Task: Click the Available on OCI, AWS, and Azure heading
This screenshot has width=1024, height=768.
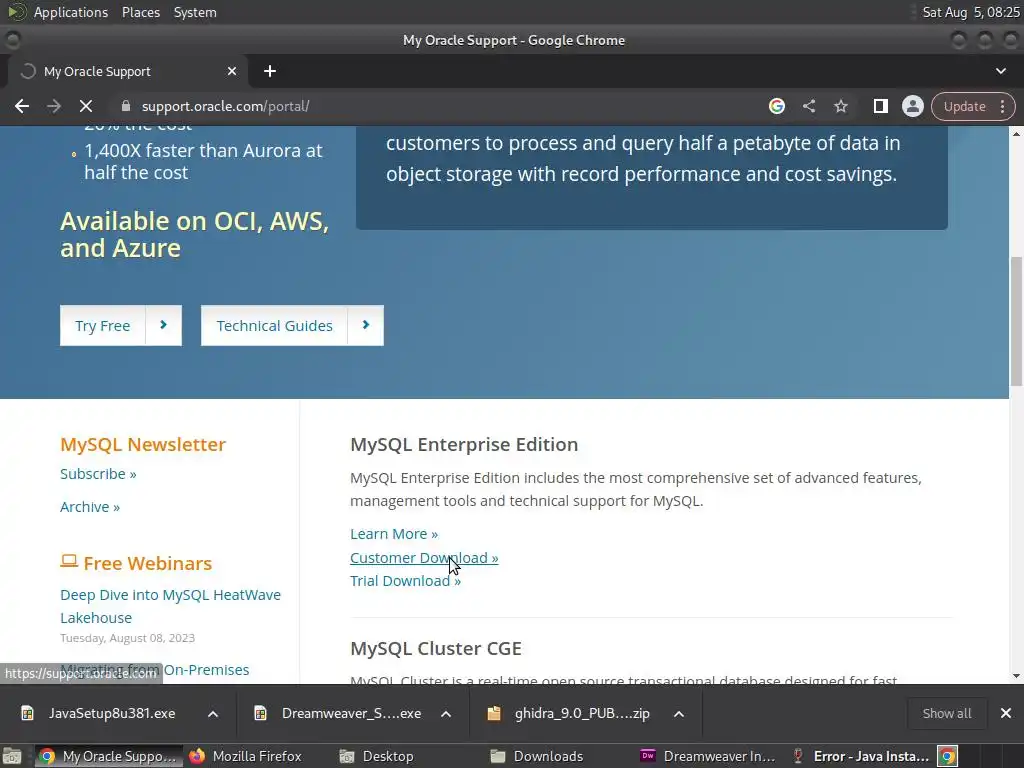Action: click(195, 234)
